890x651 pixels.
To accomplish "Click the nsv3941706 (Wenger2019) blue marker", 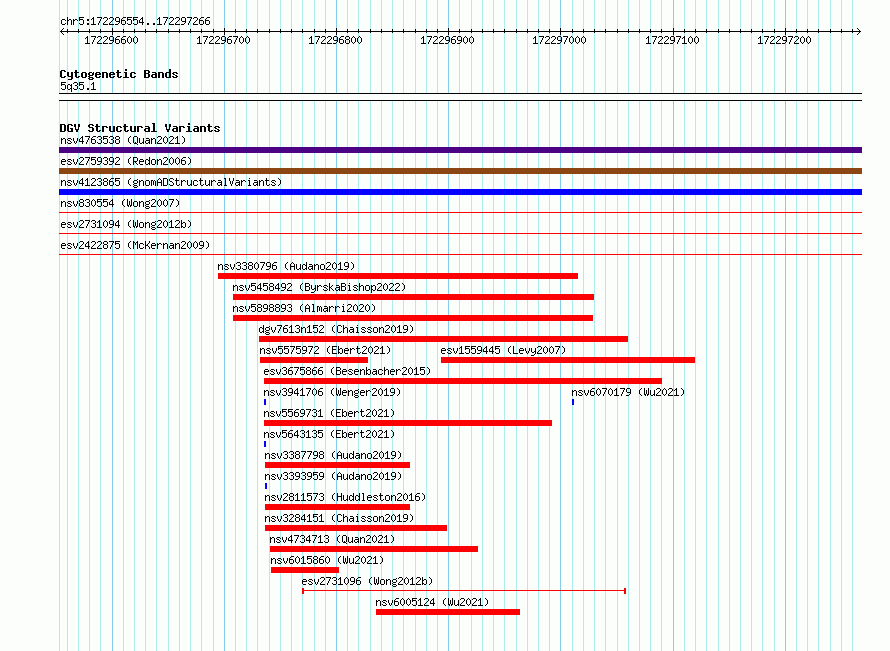I will (x=265, y=402).
